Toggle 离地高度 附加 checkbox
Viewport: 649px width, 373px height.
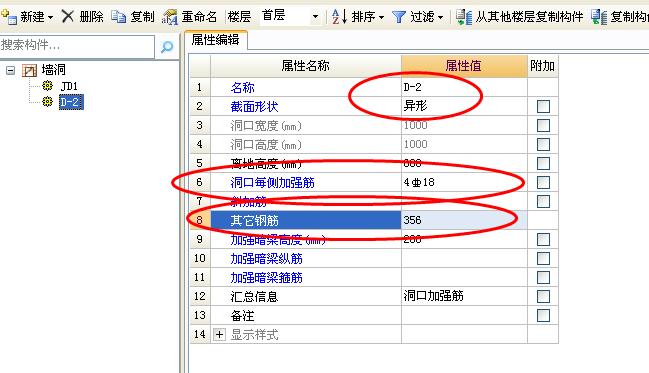coord(543,164)
